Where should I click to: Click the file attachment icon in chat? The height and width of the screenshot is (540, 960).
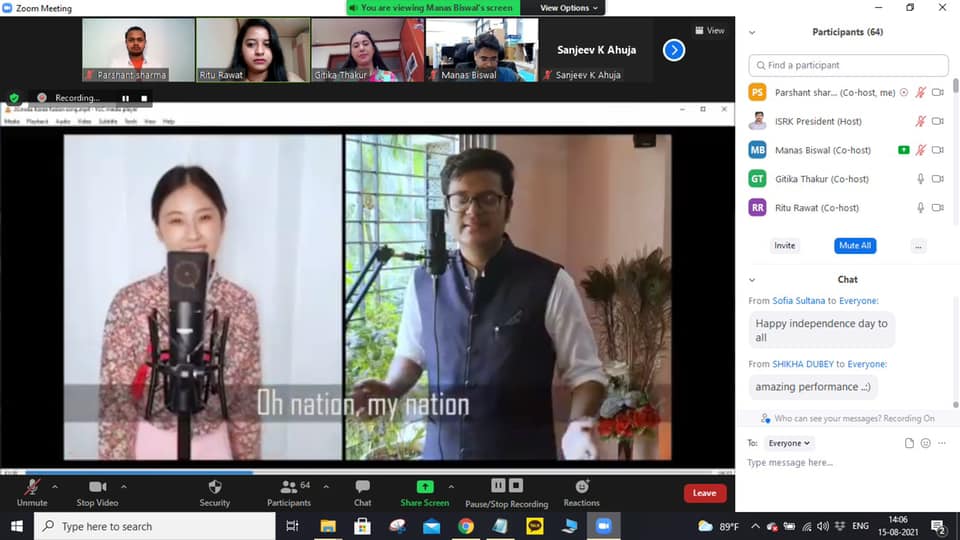click(909, 443)
